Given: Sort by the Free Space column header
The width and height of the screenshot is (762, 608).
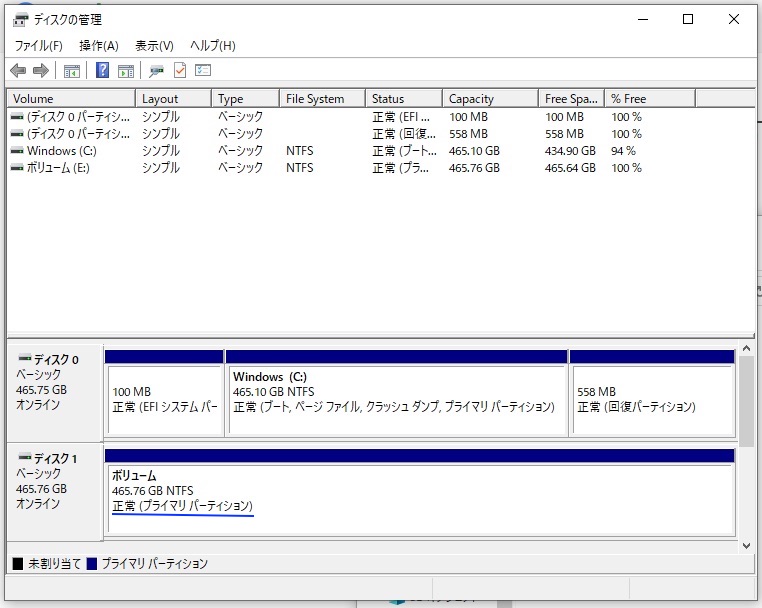Looking at the screenshot, I should coord(572,99).
